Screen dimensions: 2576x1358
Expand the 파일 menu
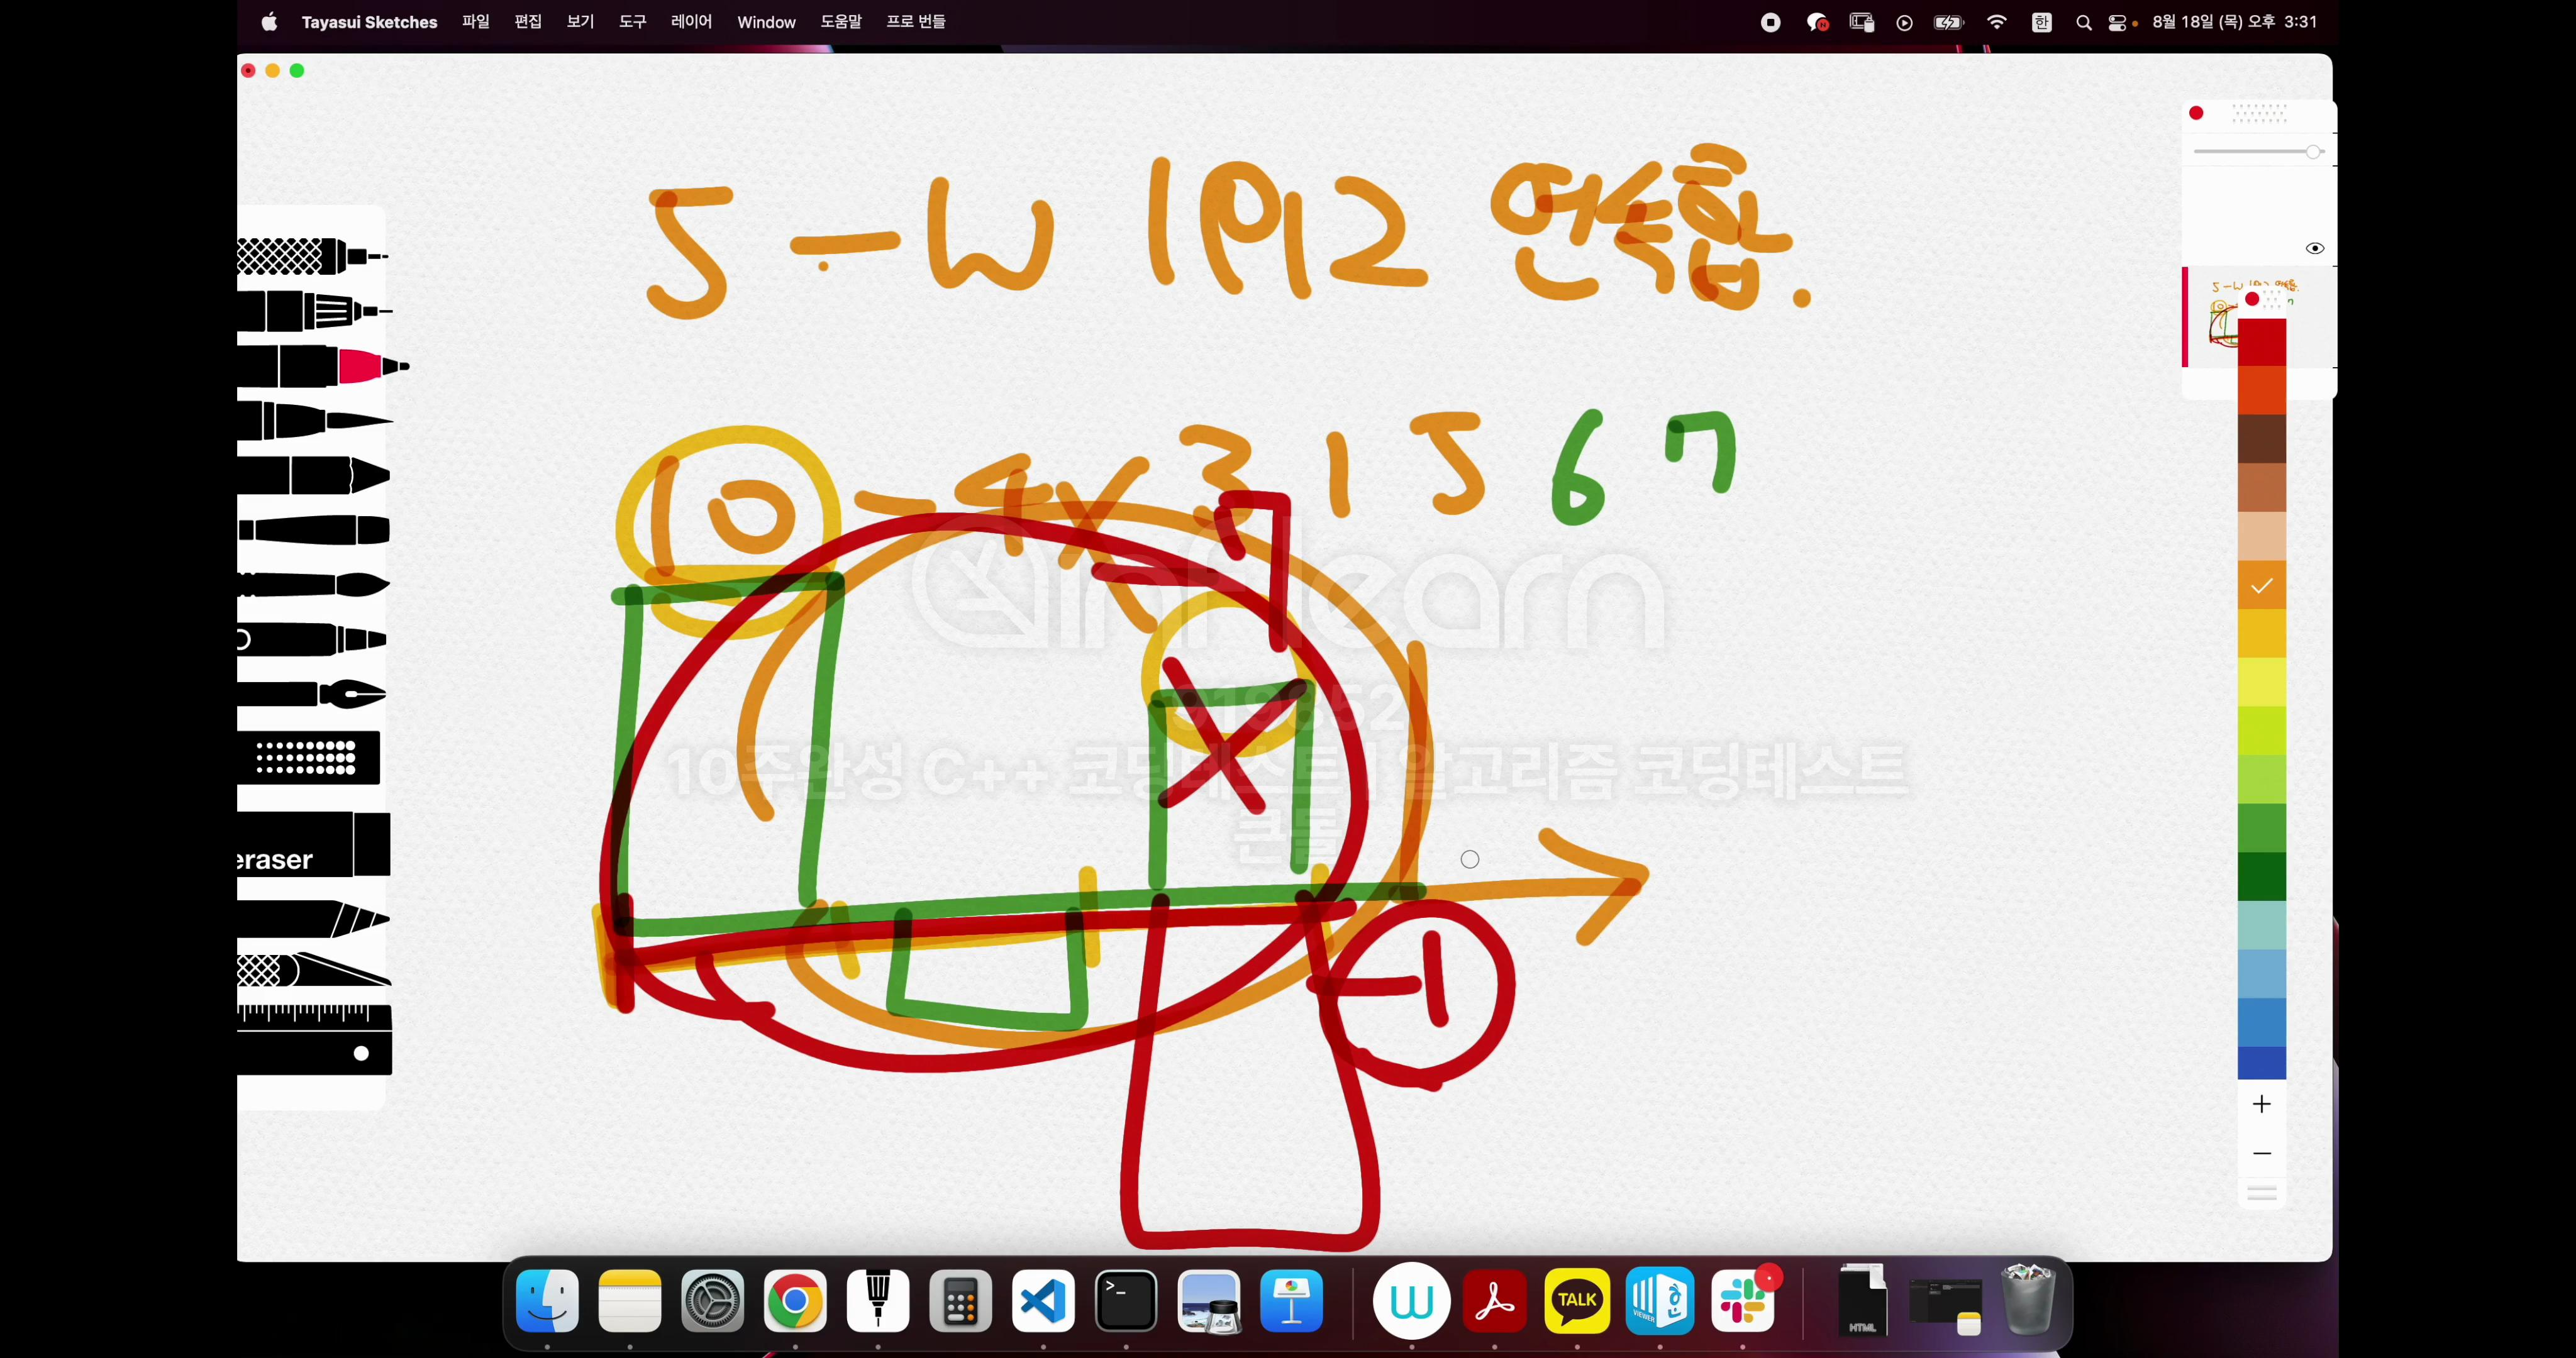[476, 22]
